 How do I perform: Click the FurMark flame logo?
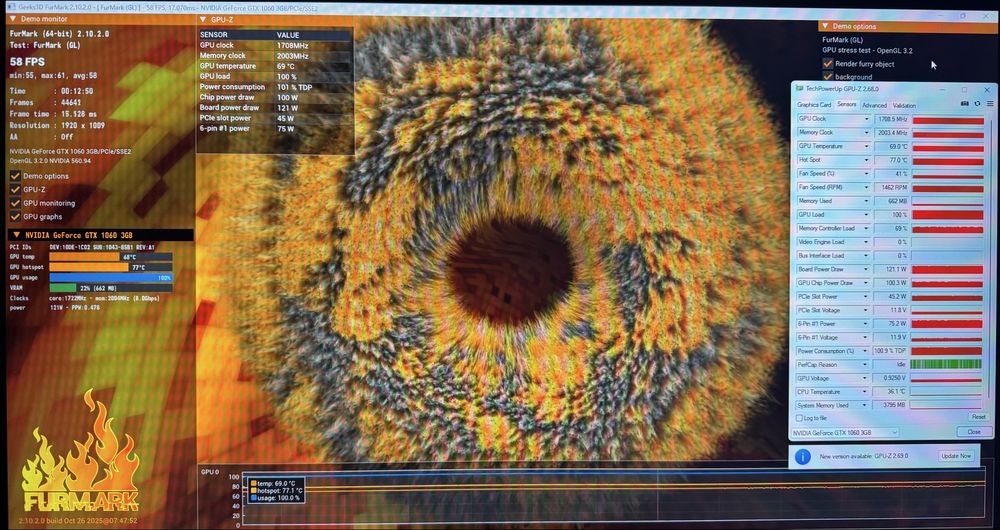coord(80,452)
